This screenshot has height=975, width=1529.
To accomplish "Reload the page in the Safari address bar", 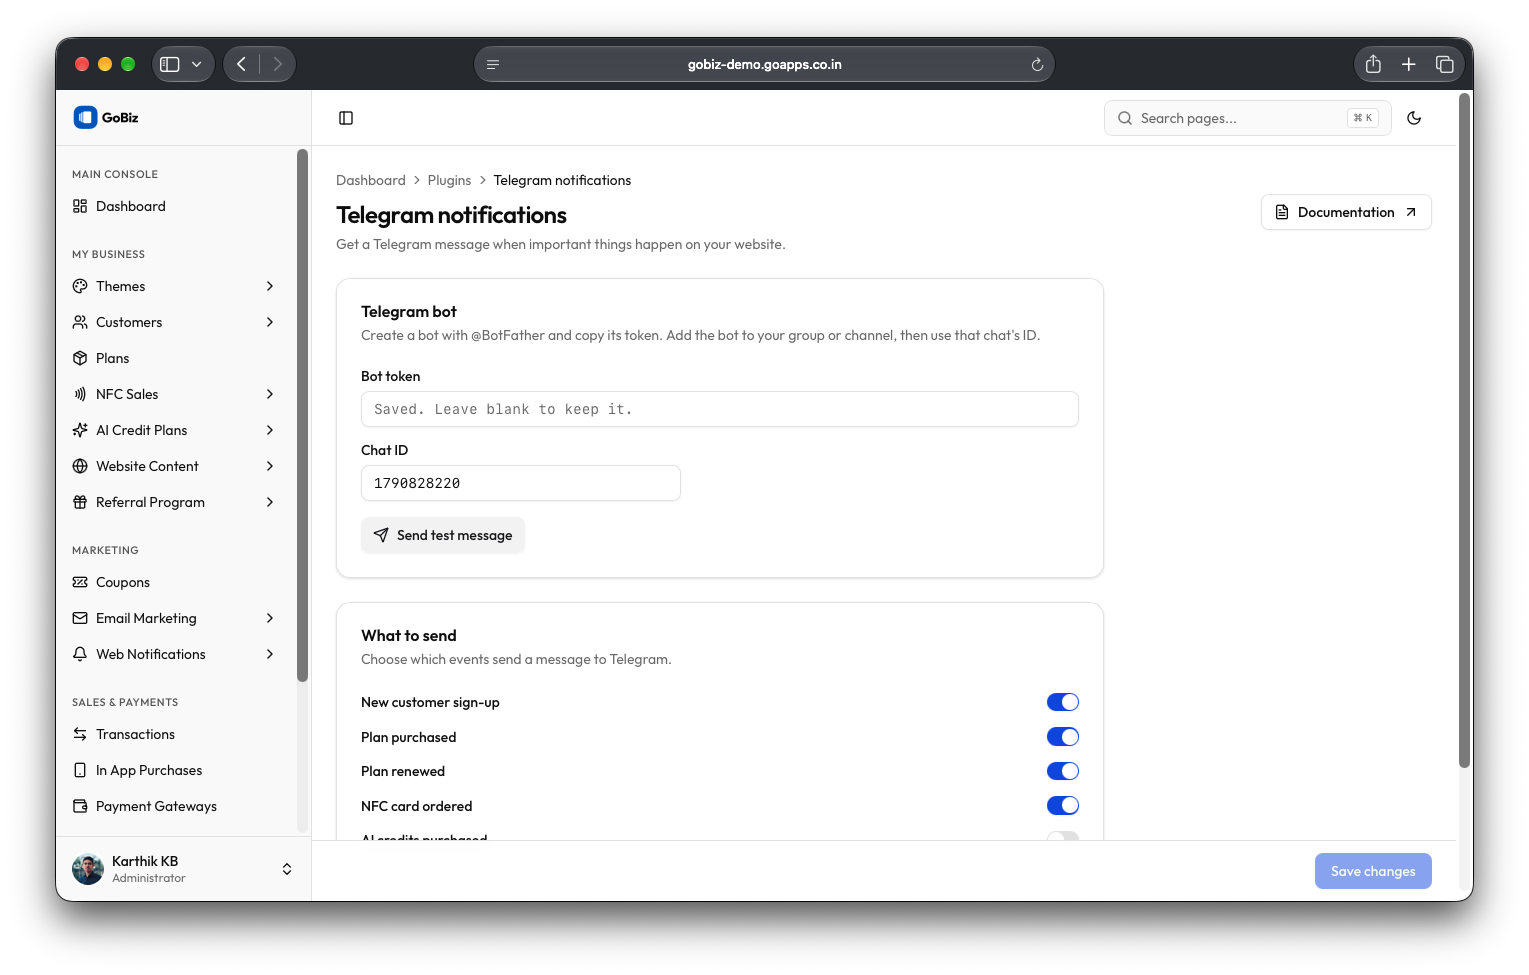I will (x=1037, y=64).
